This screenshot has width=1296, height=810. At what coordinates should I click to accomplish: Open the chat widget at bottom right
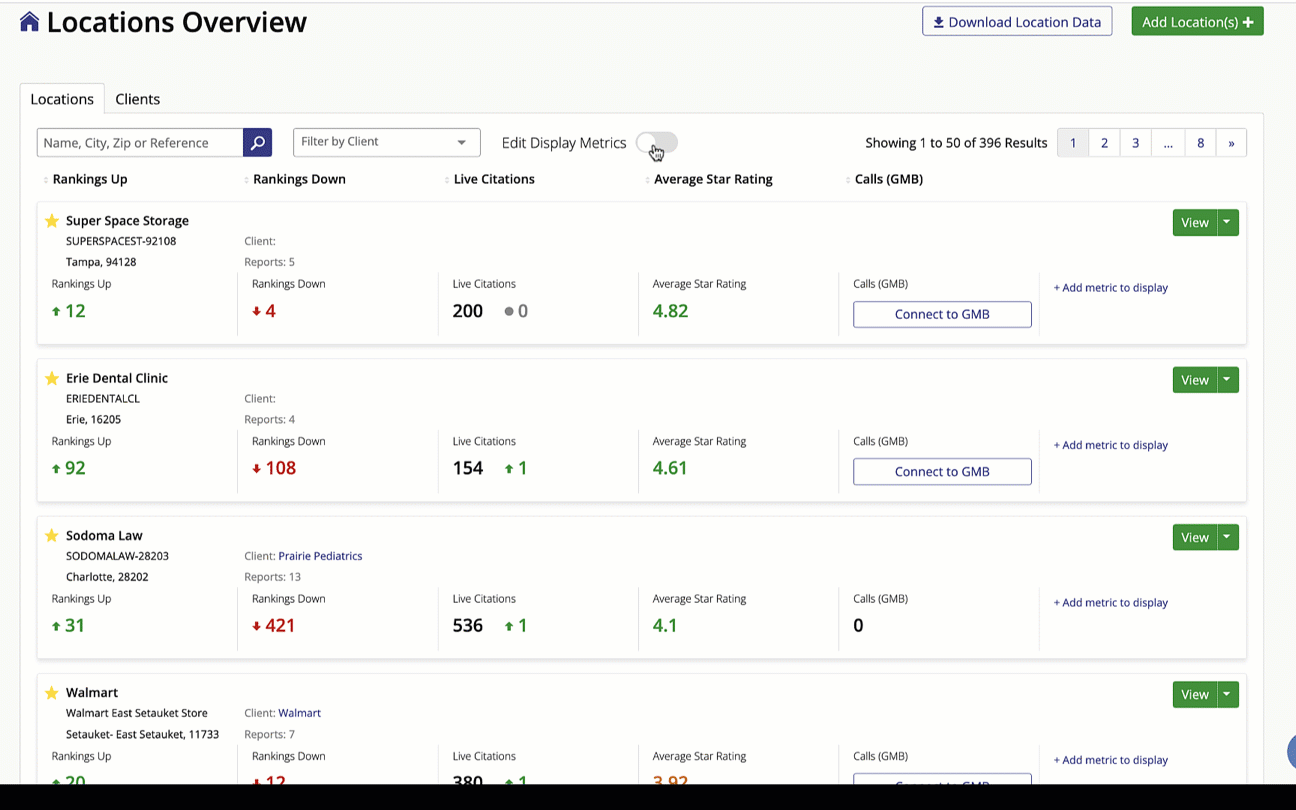1290,753
